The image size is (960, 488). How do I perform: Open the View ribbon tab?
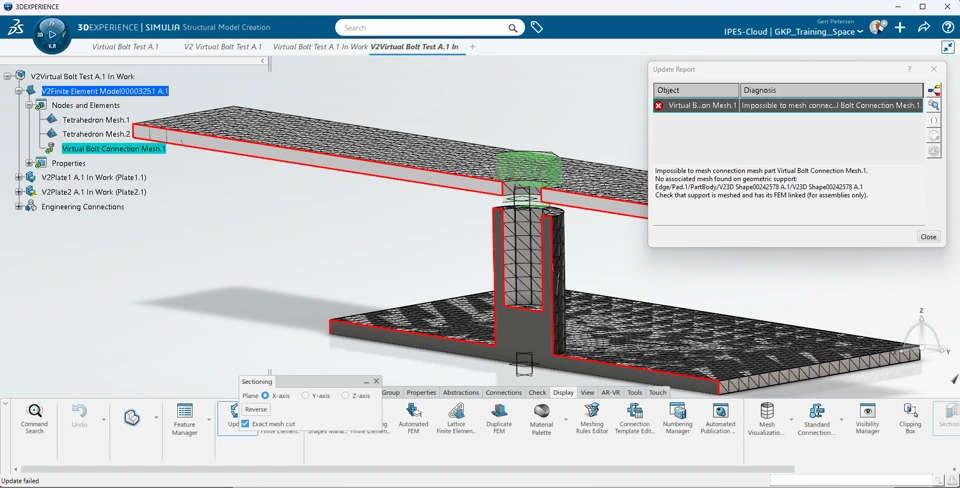pos(587,392)
